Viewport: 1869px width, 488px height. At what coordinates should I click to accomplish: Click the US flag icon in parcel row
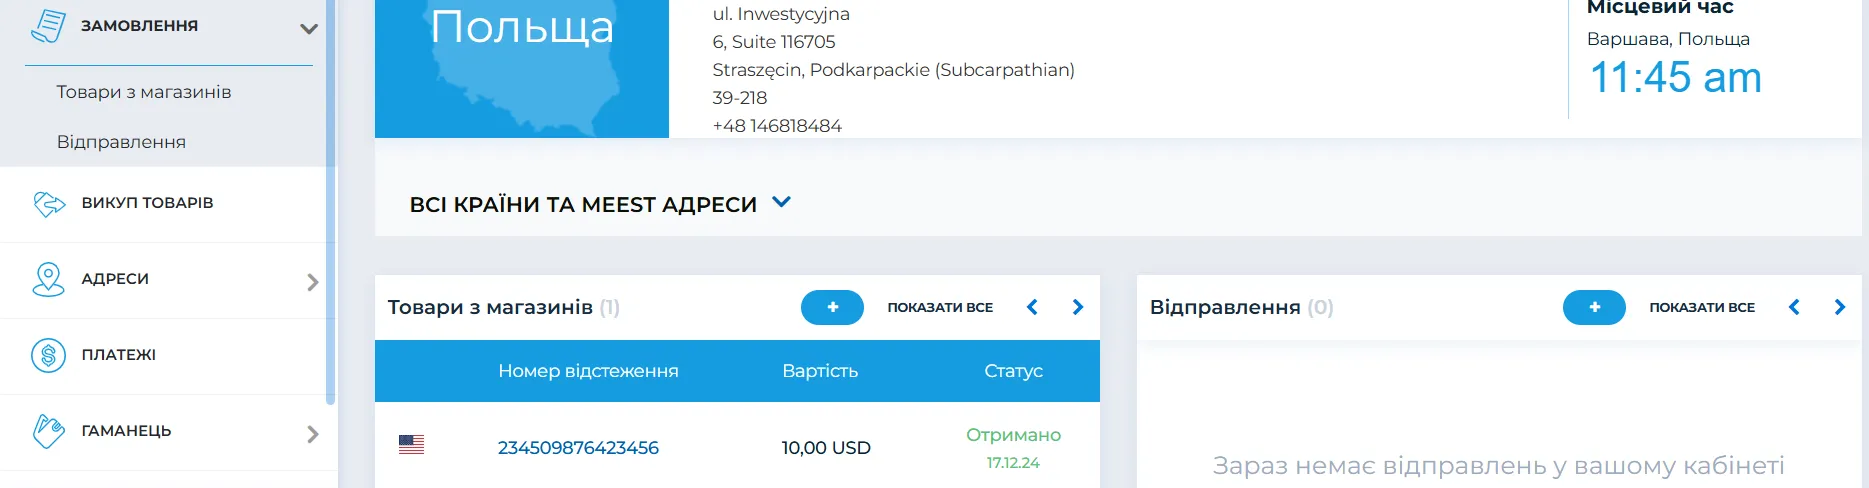[x=411, y=445]
